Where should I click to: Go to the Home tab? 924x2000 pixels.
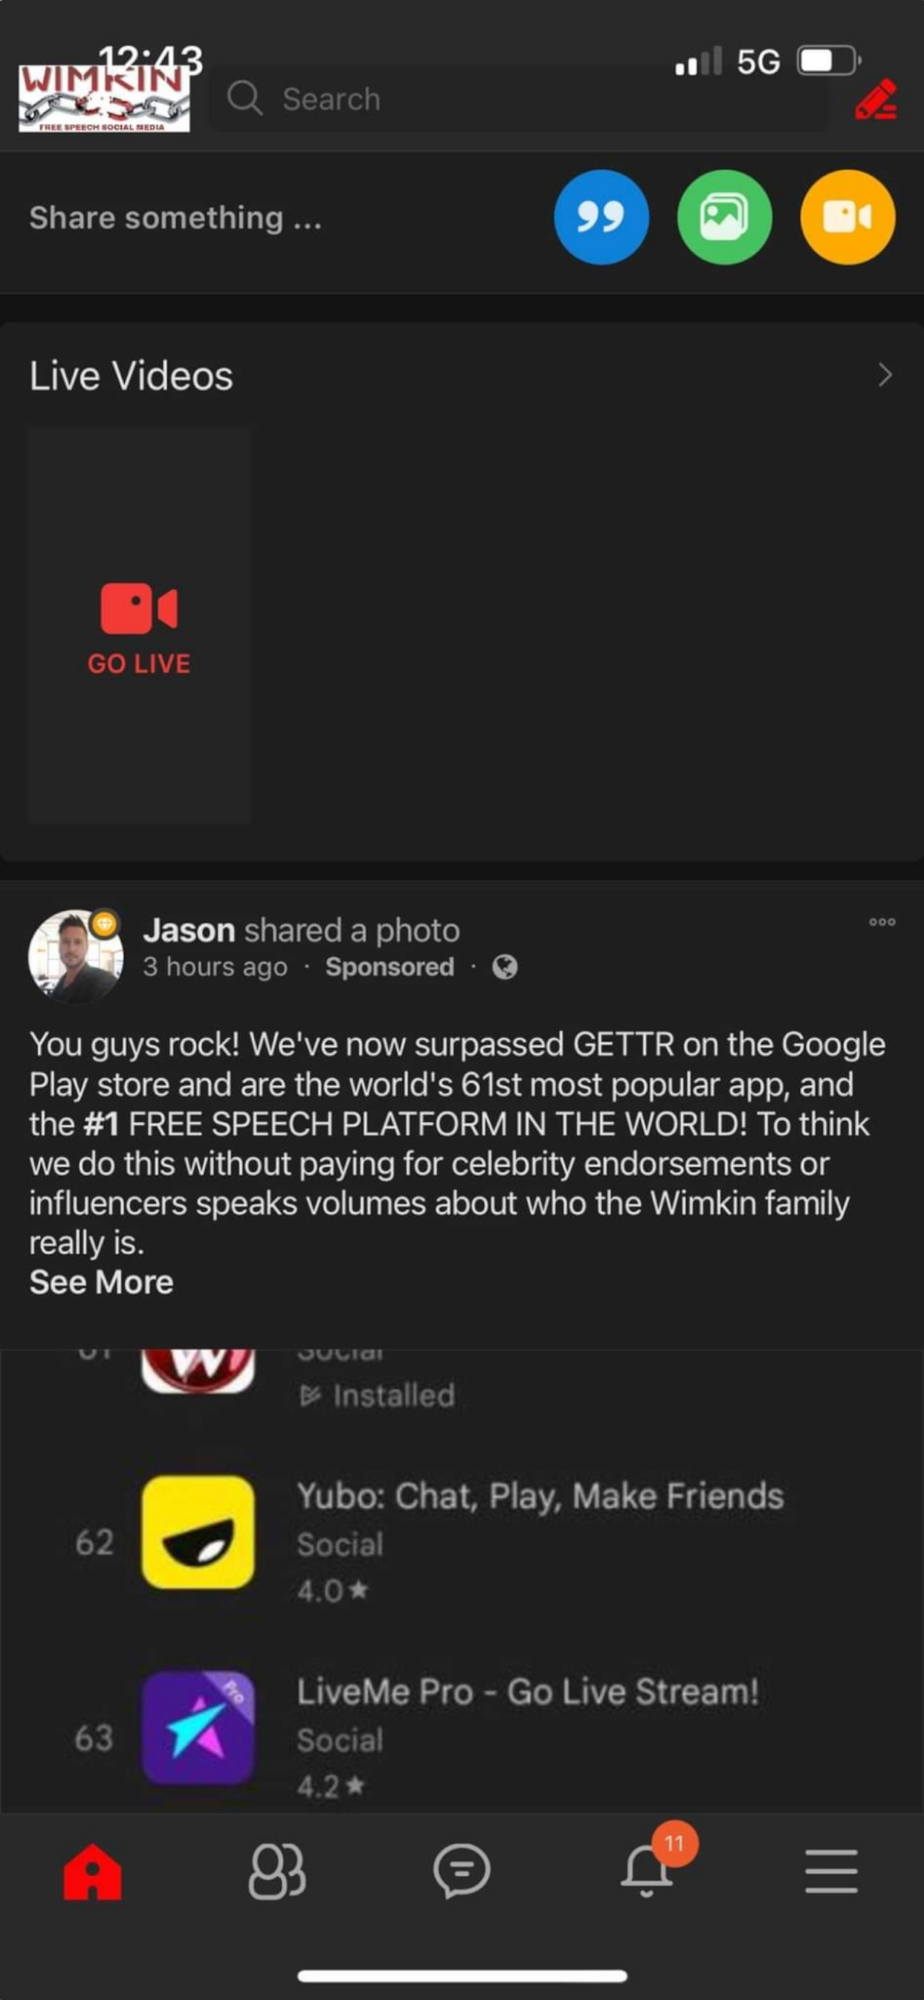pyautogui.click(x=92, y=1871)
